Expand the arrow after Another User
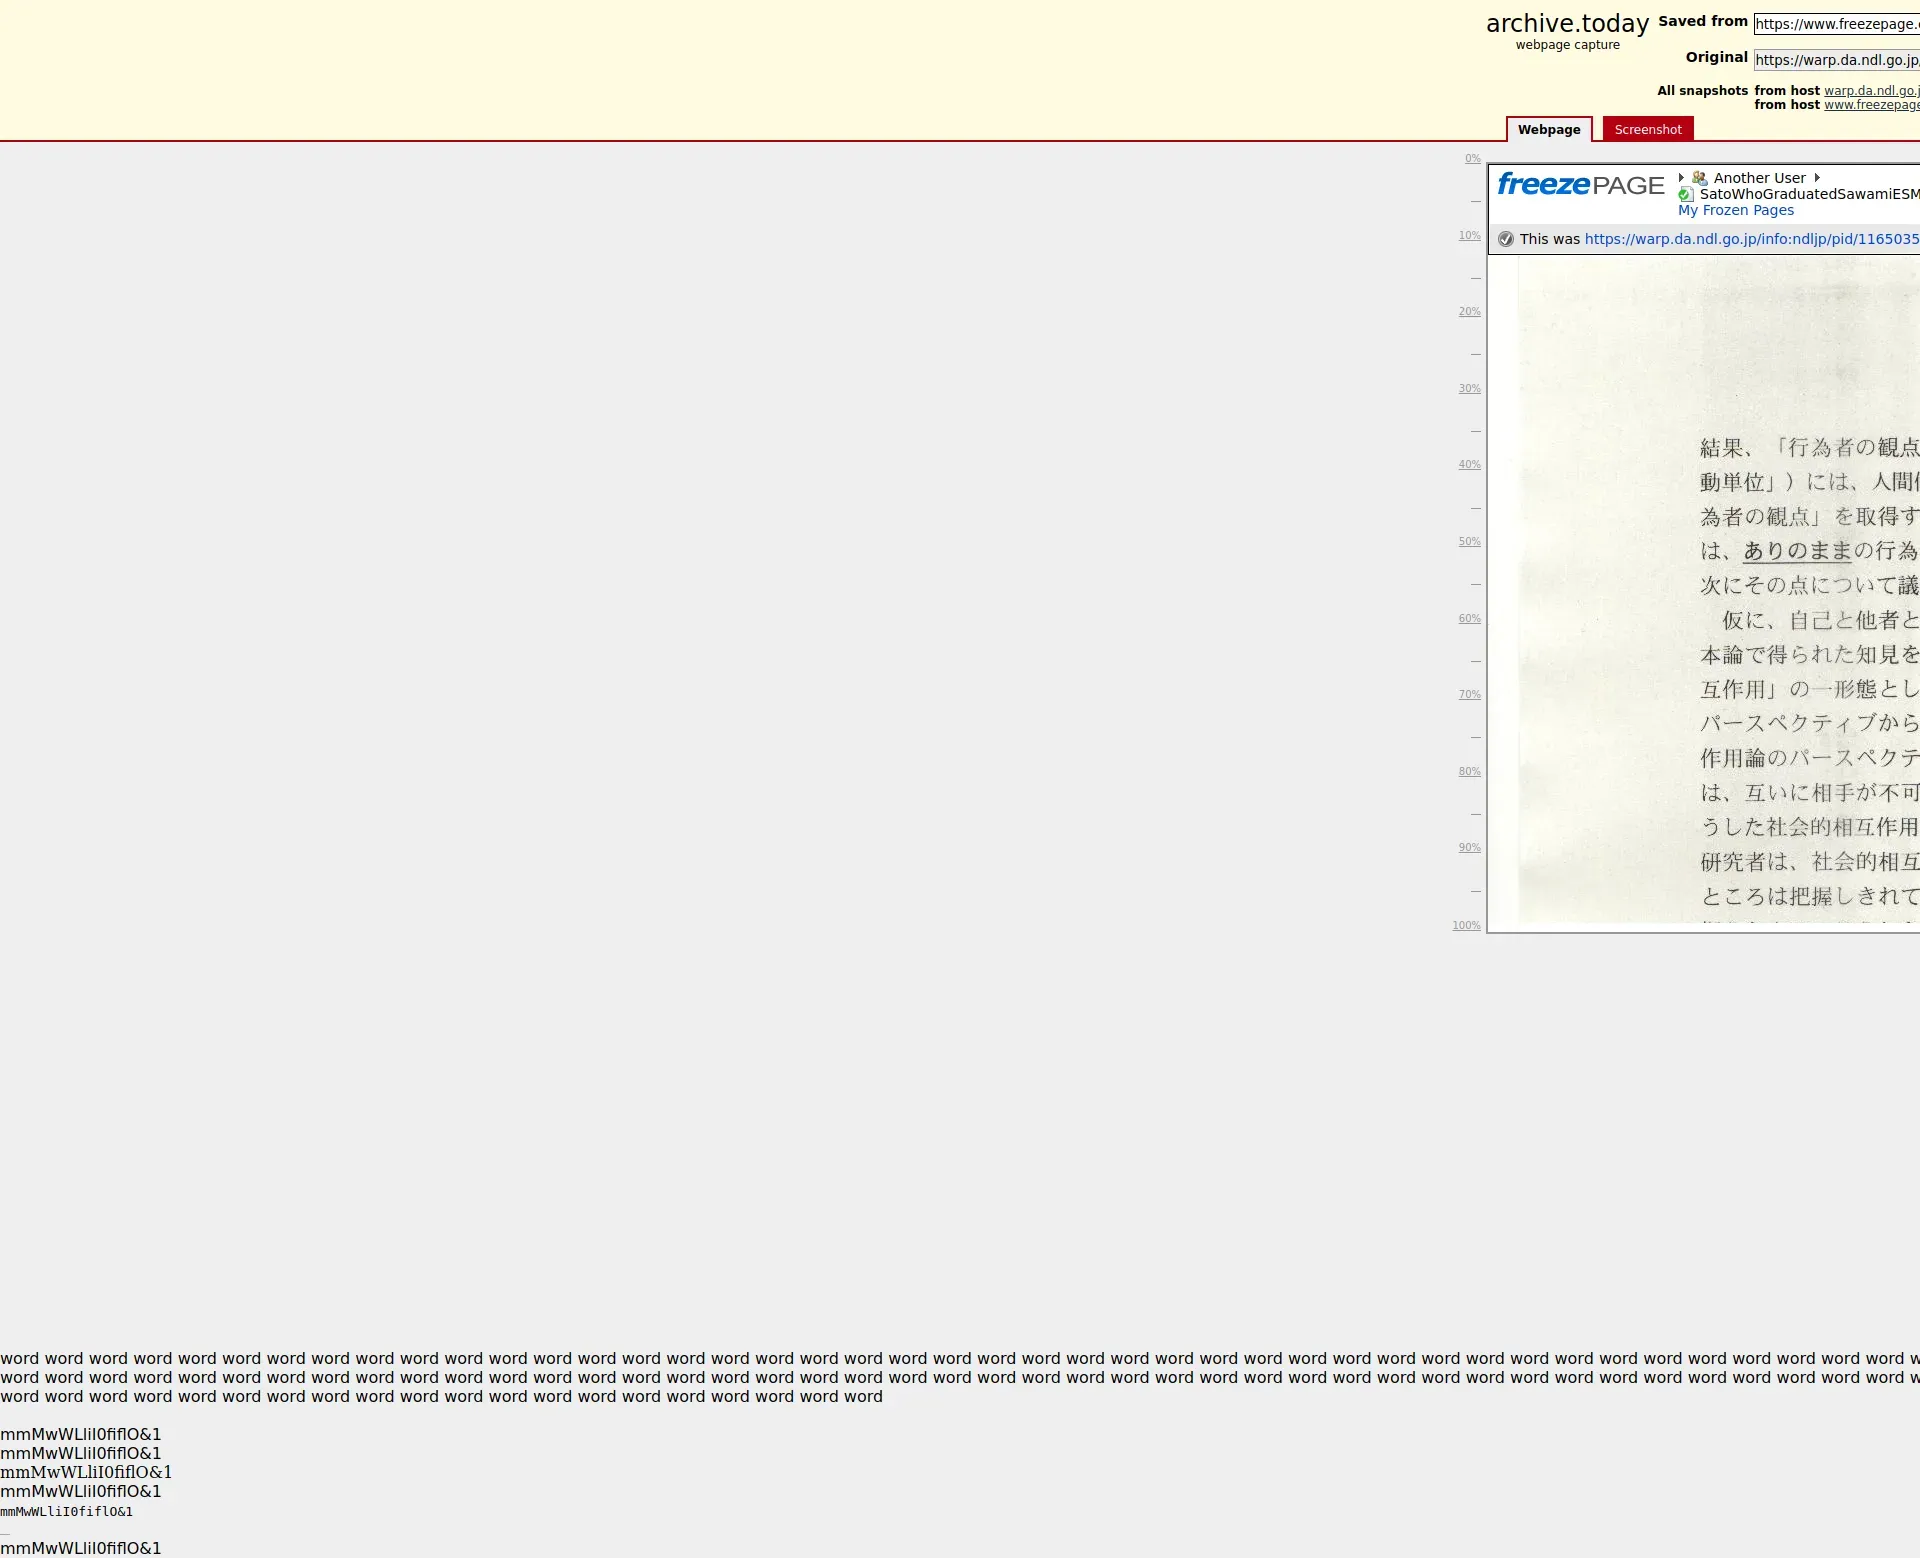The height and width of the screenshot is (1558, 1920). 1817,178
